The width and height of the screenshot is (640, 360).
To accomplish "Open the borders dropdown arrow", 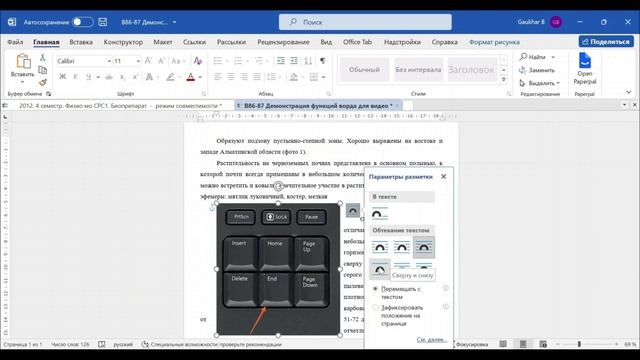I will tap(323, 77).
